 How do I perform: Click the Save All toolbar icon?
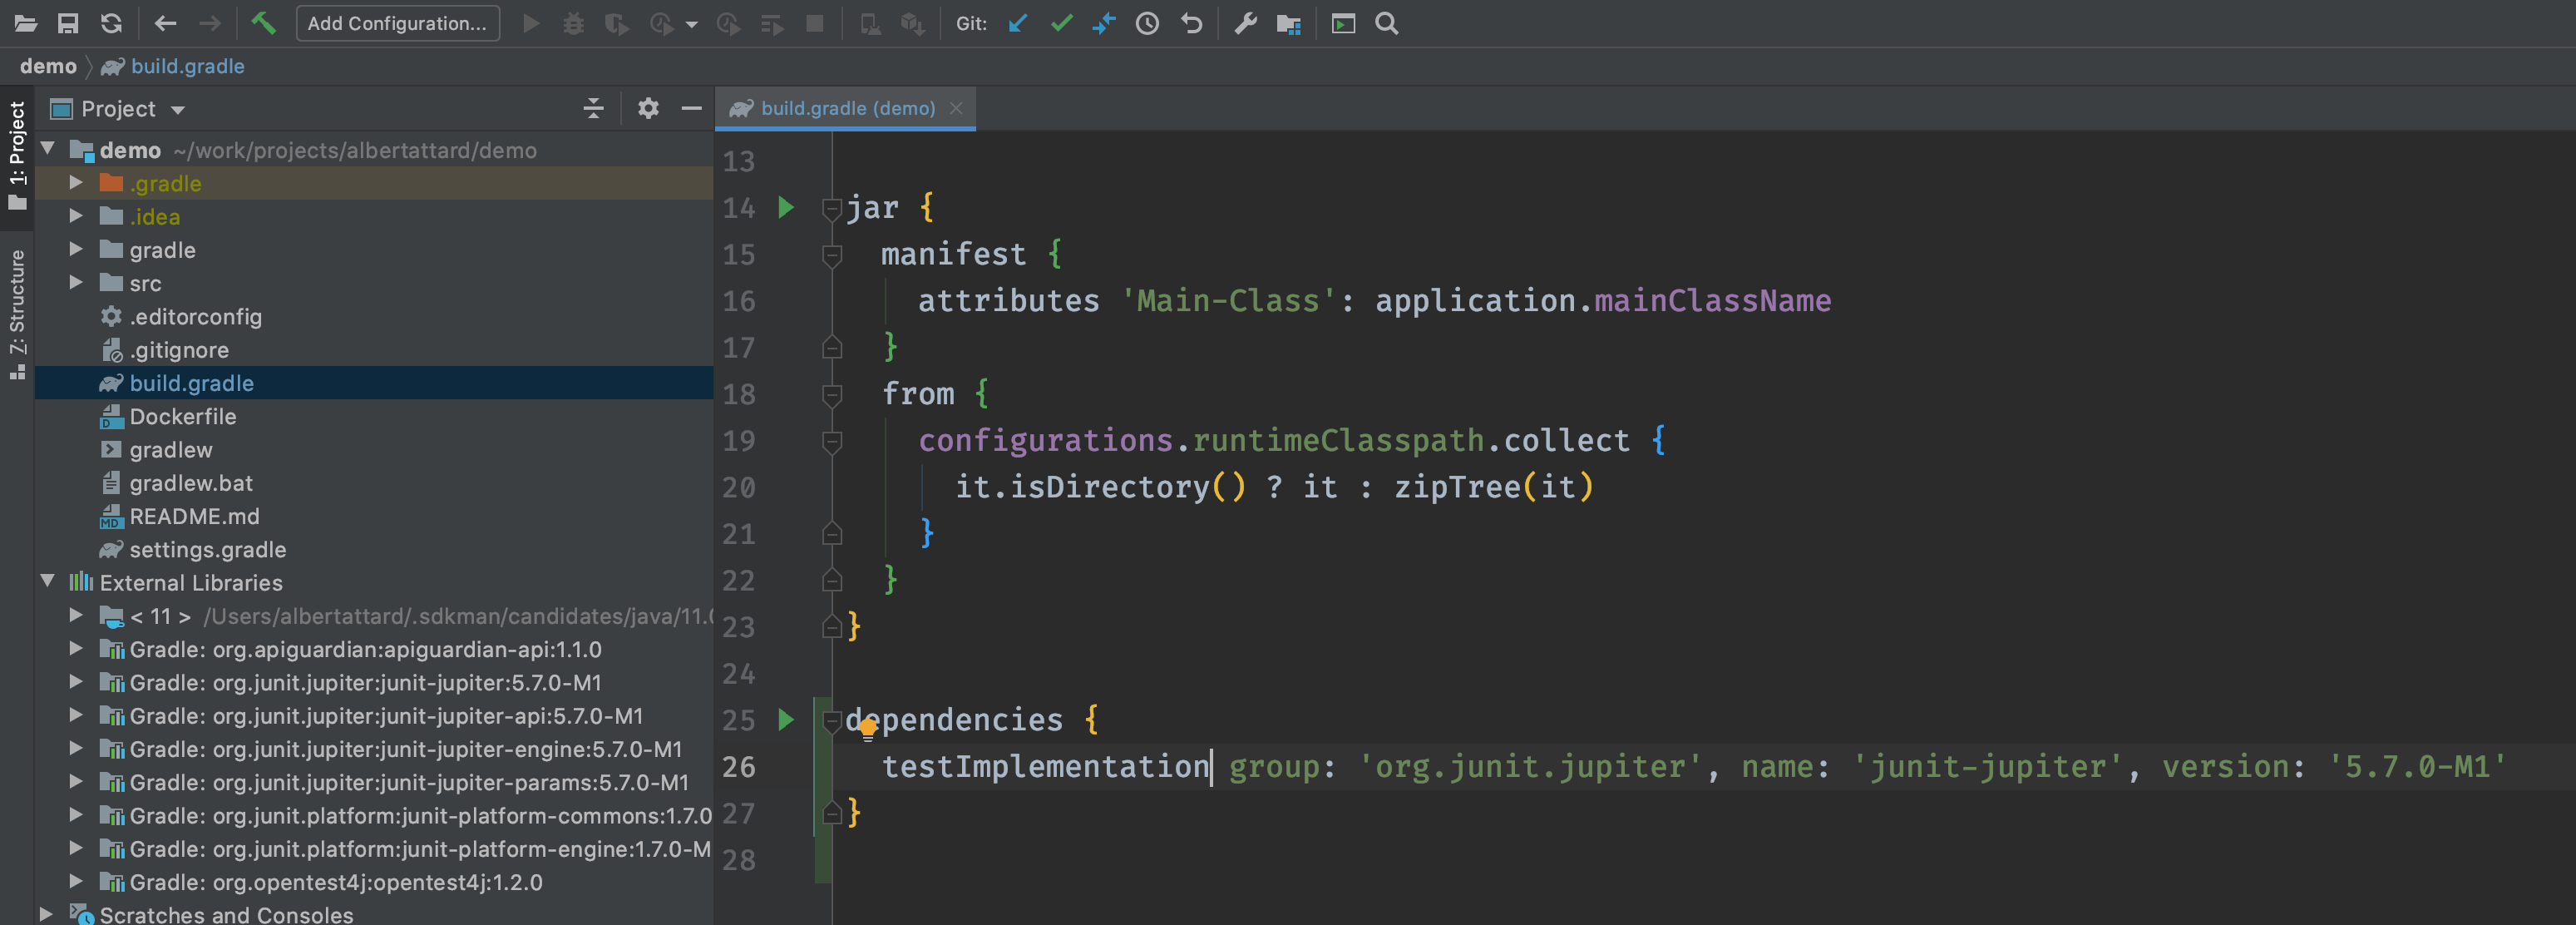pos(68,23)
